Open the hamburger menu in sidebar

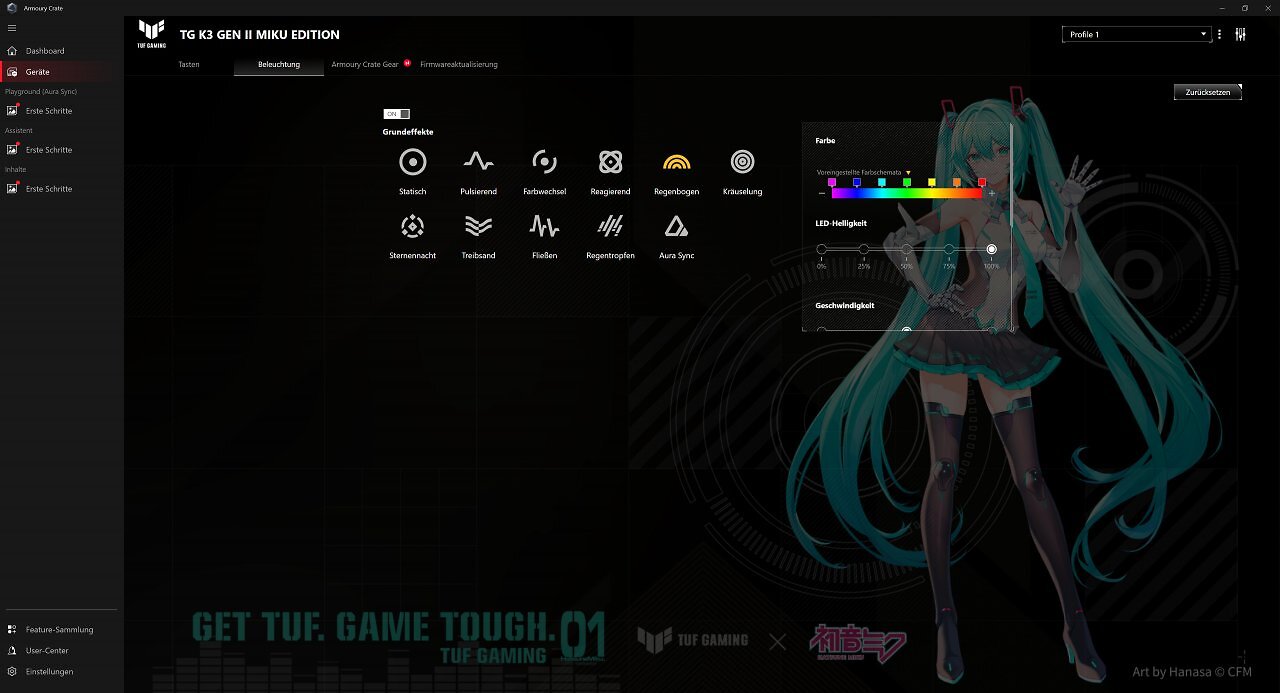[12, 28]
